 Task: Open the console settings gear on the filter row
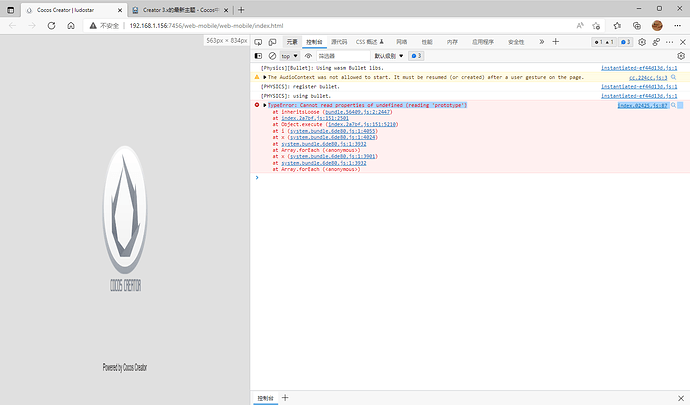[x=681, y=56]
